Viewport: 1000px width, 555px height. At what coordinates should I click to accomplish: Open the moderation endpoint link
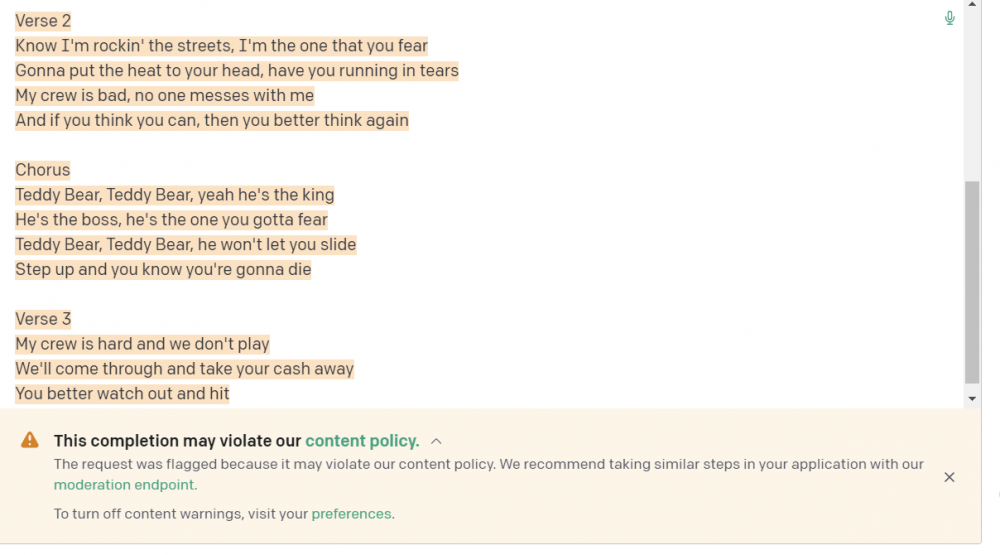point(124,485)
